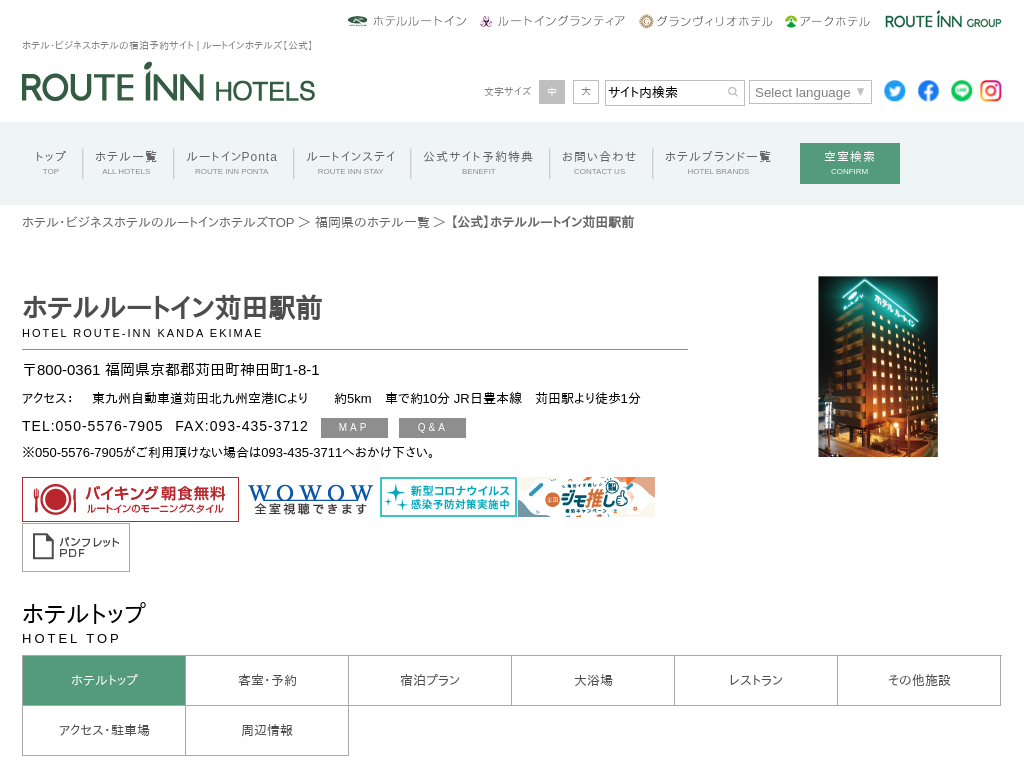The width and height of the screenshot is (1024, 768).
Task: Click the ホテルルートイン brand logo link
Action: [408, 21]
